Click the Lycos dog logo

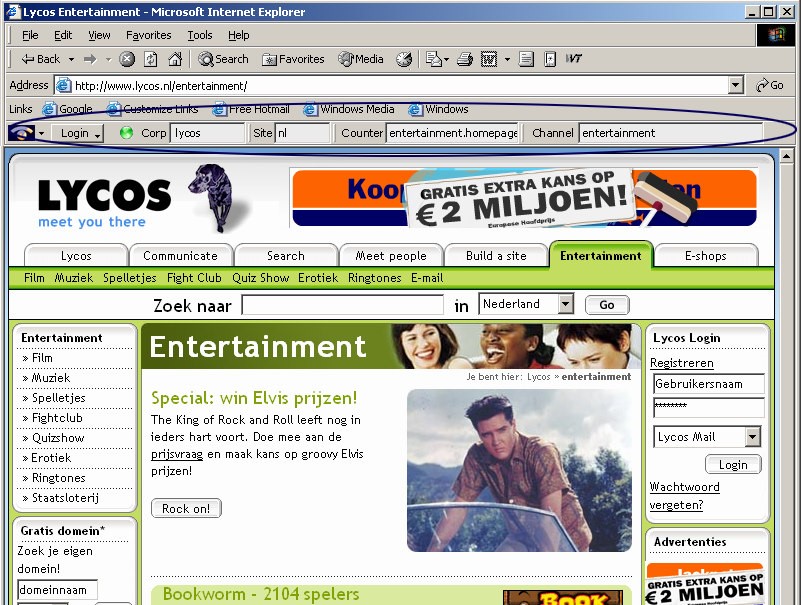point(211,197)
